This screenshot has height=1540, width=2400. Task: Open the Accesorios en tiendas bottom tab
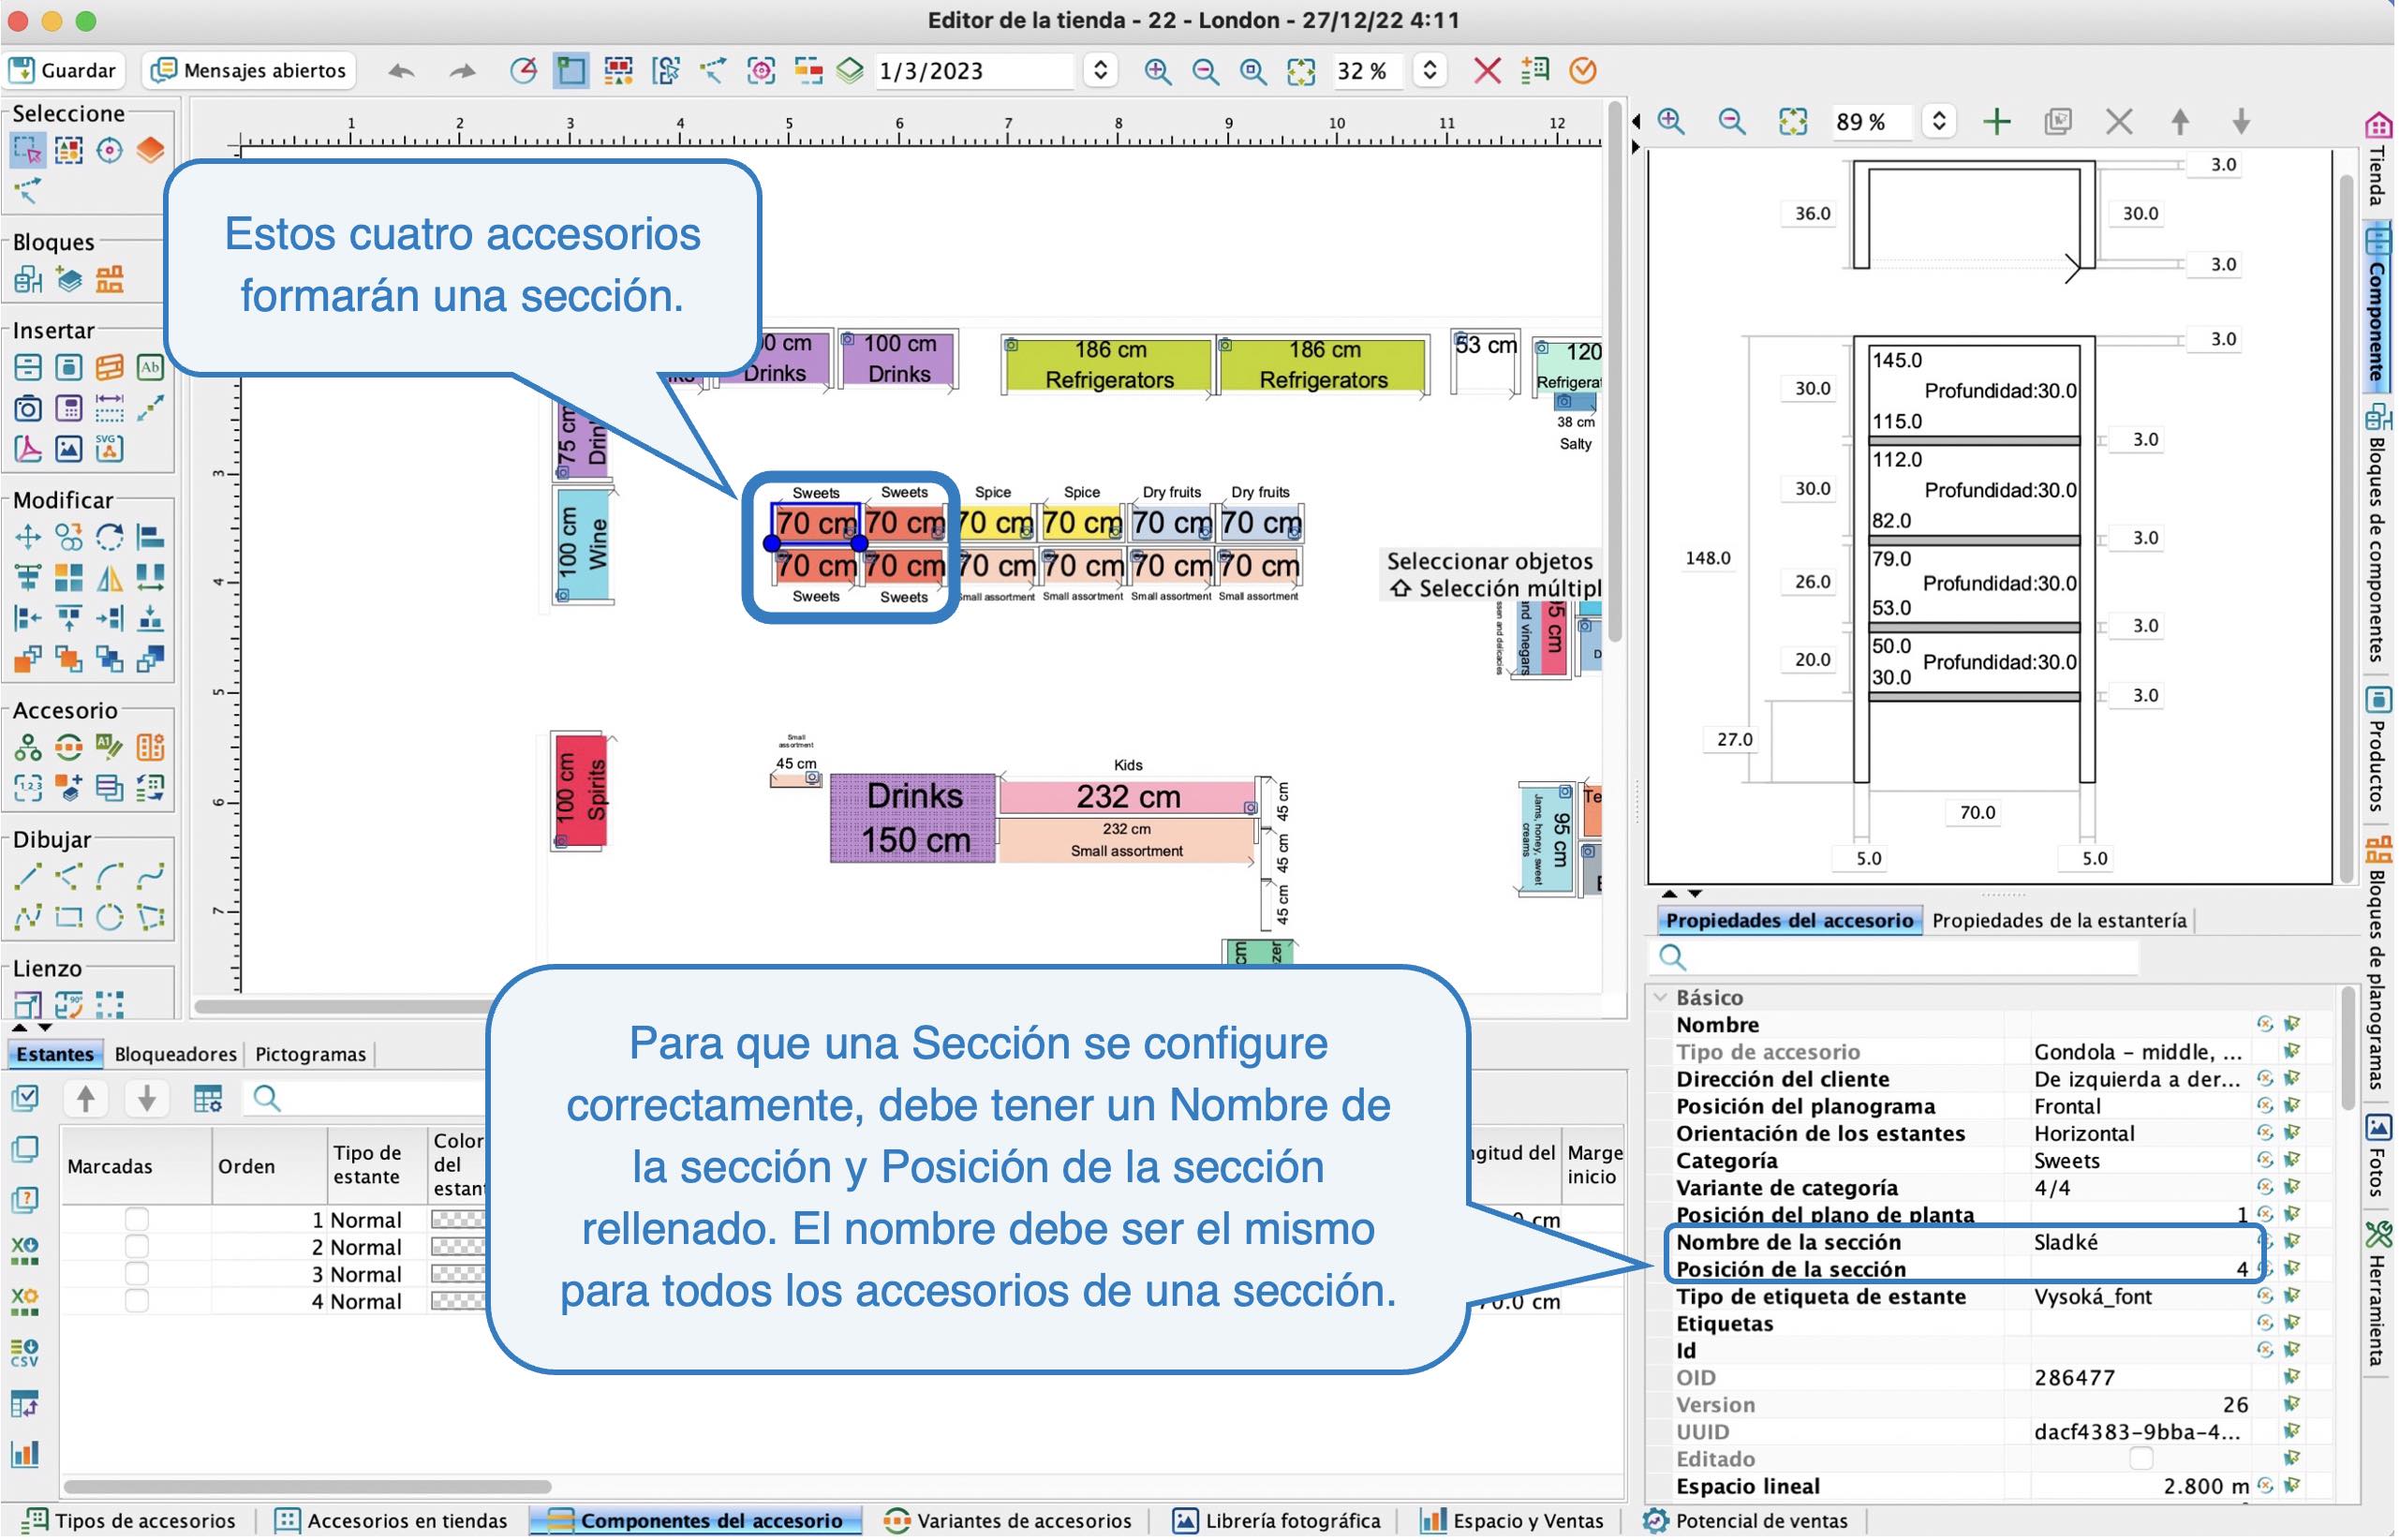coord(392,1523)
